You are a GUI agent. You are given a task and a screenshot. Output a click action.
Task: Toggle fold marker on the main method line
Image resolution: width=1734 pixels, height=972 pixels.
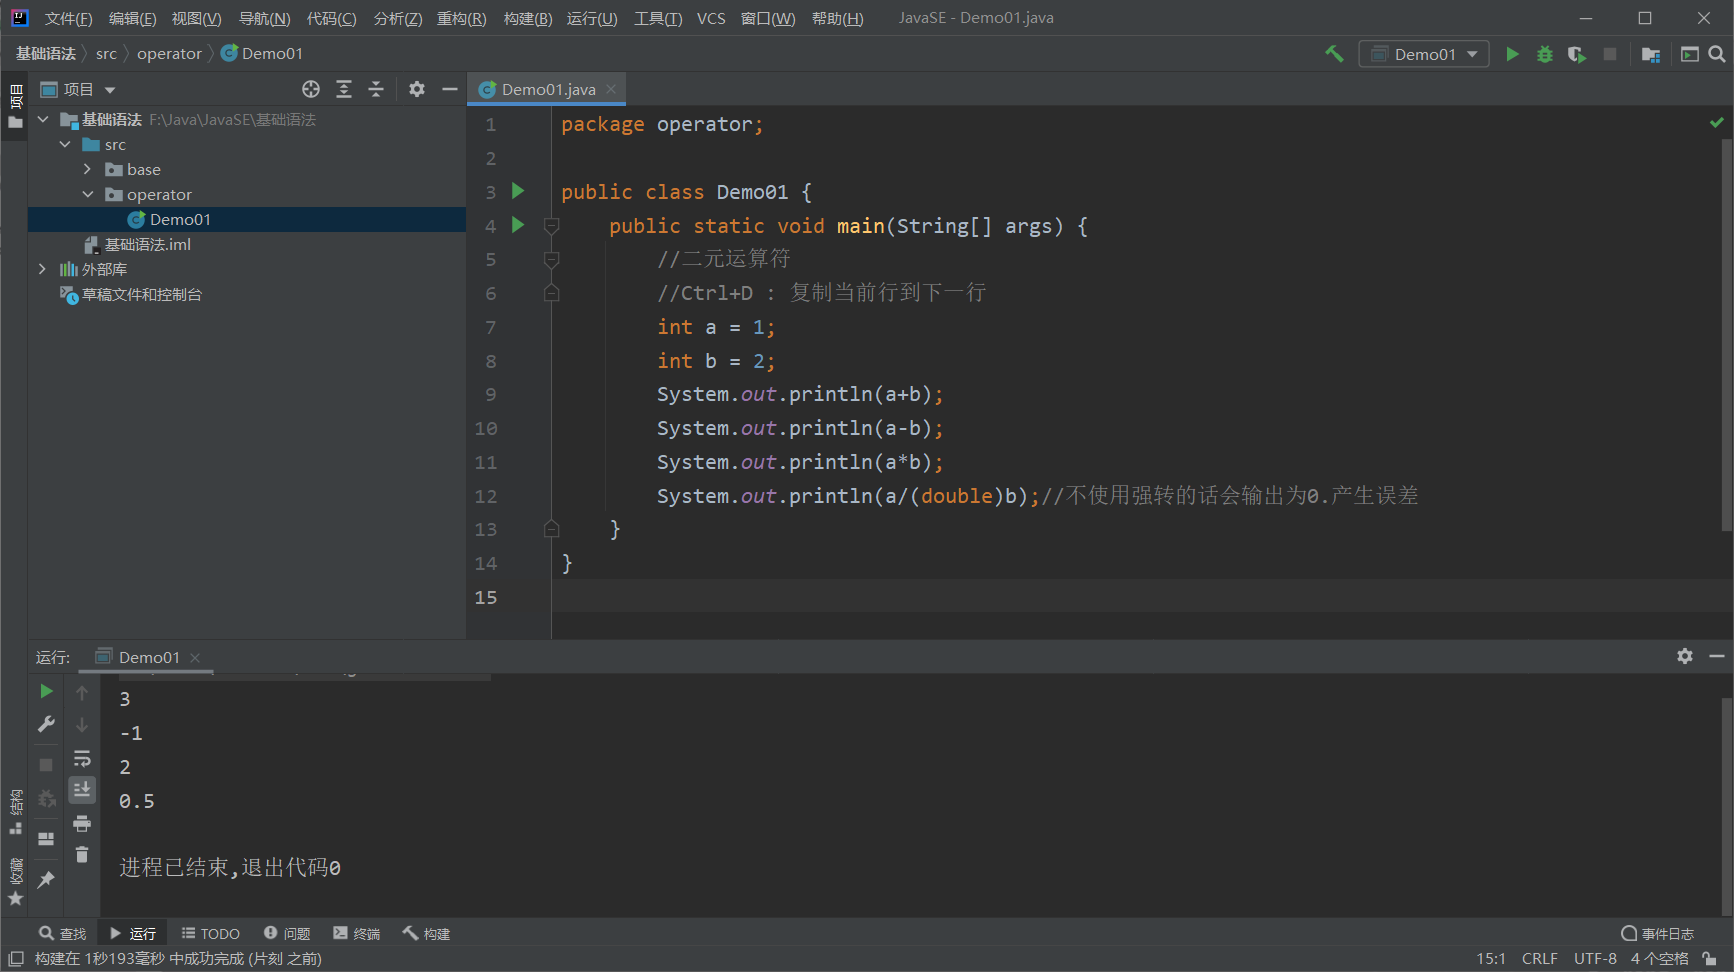551,226
